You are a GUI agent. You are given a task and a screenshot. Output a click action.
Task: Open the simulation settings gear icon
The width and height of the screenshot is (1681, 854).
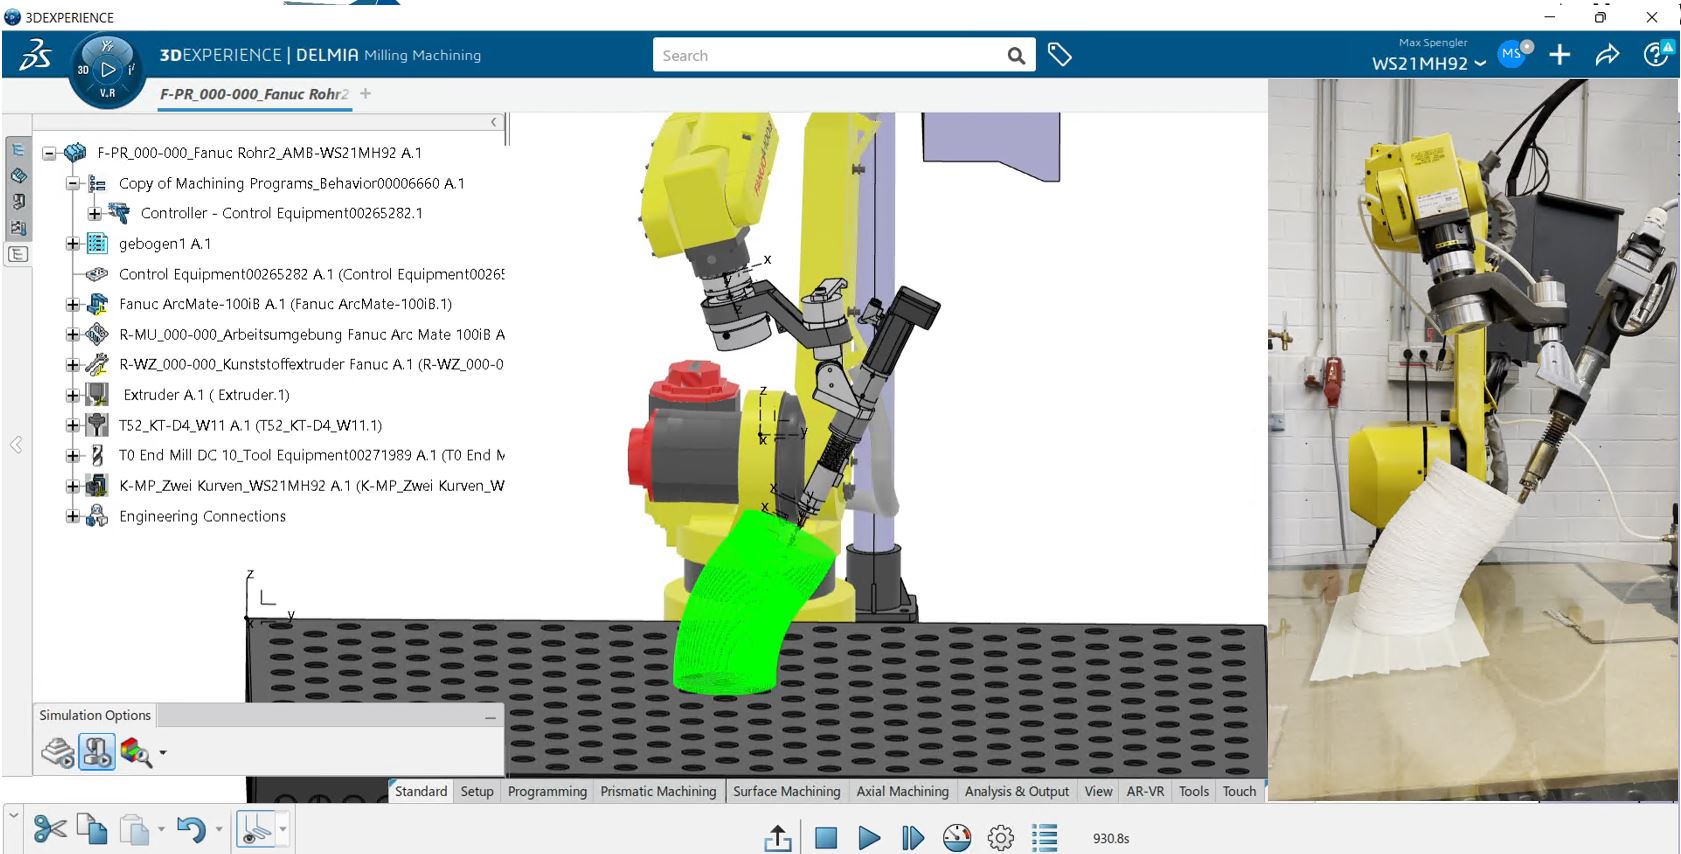pyautogui.click(x=1001, y=838)
